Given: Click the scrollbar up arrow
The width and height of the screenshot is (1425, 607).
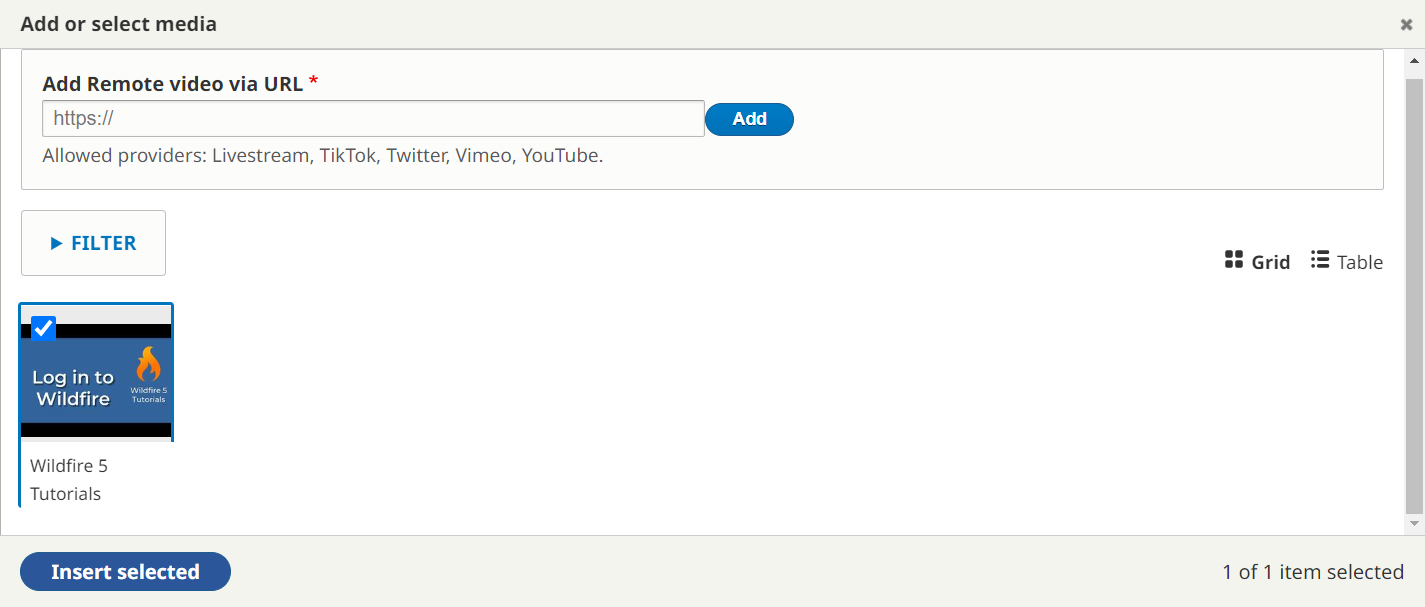Looking at the screenshot, I should (1414, 62).
